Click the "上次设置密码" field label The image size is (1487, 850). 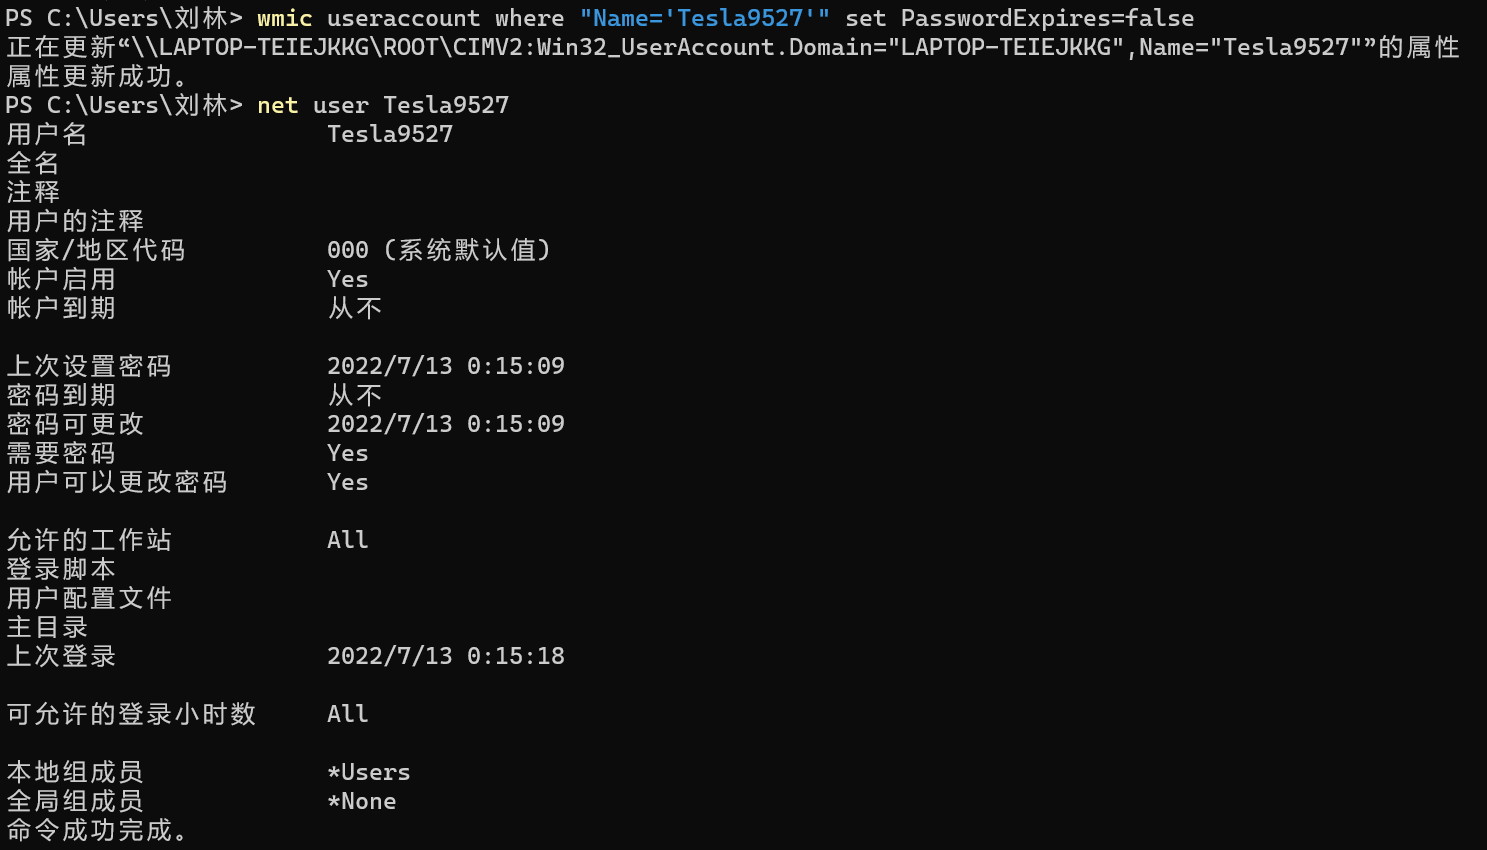point(89,366)
